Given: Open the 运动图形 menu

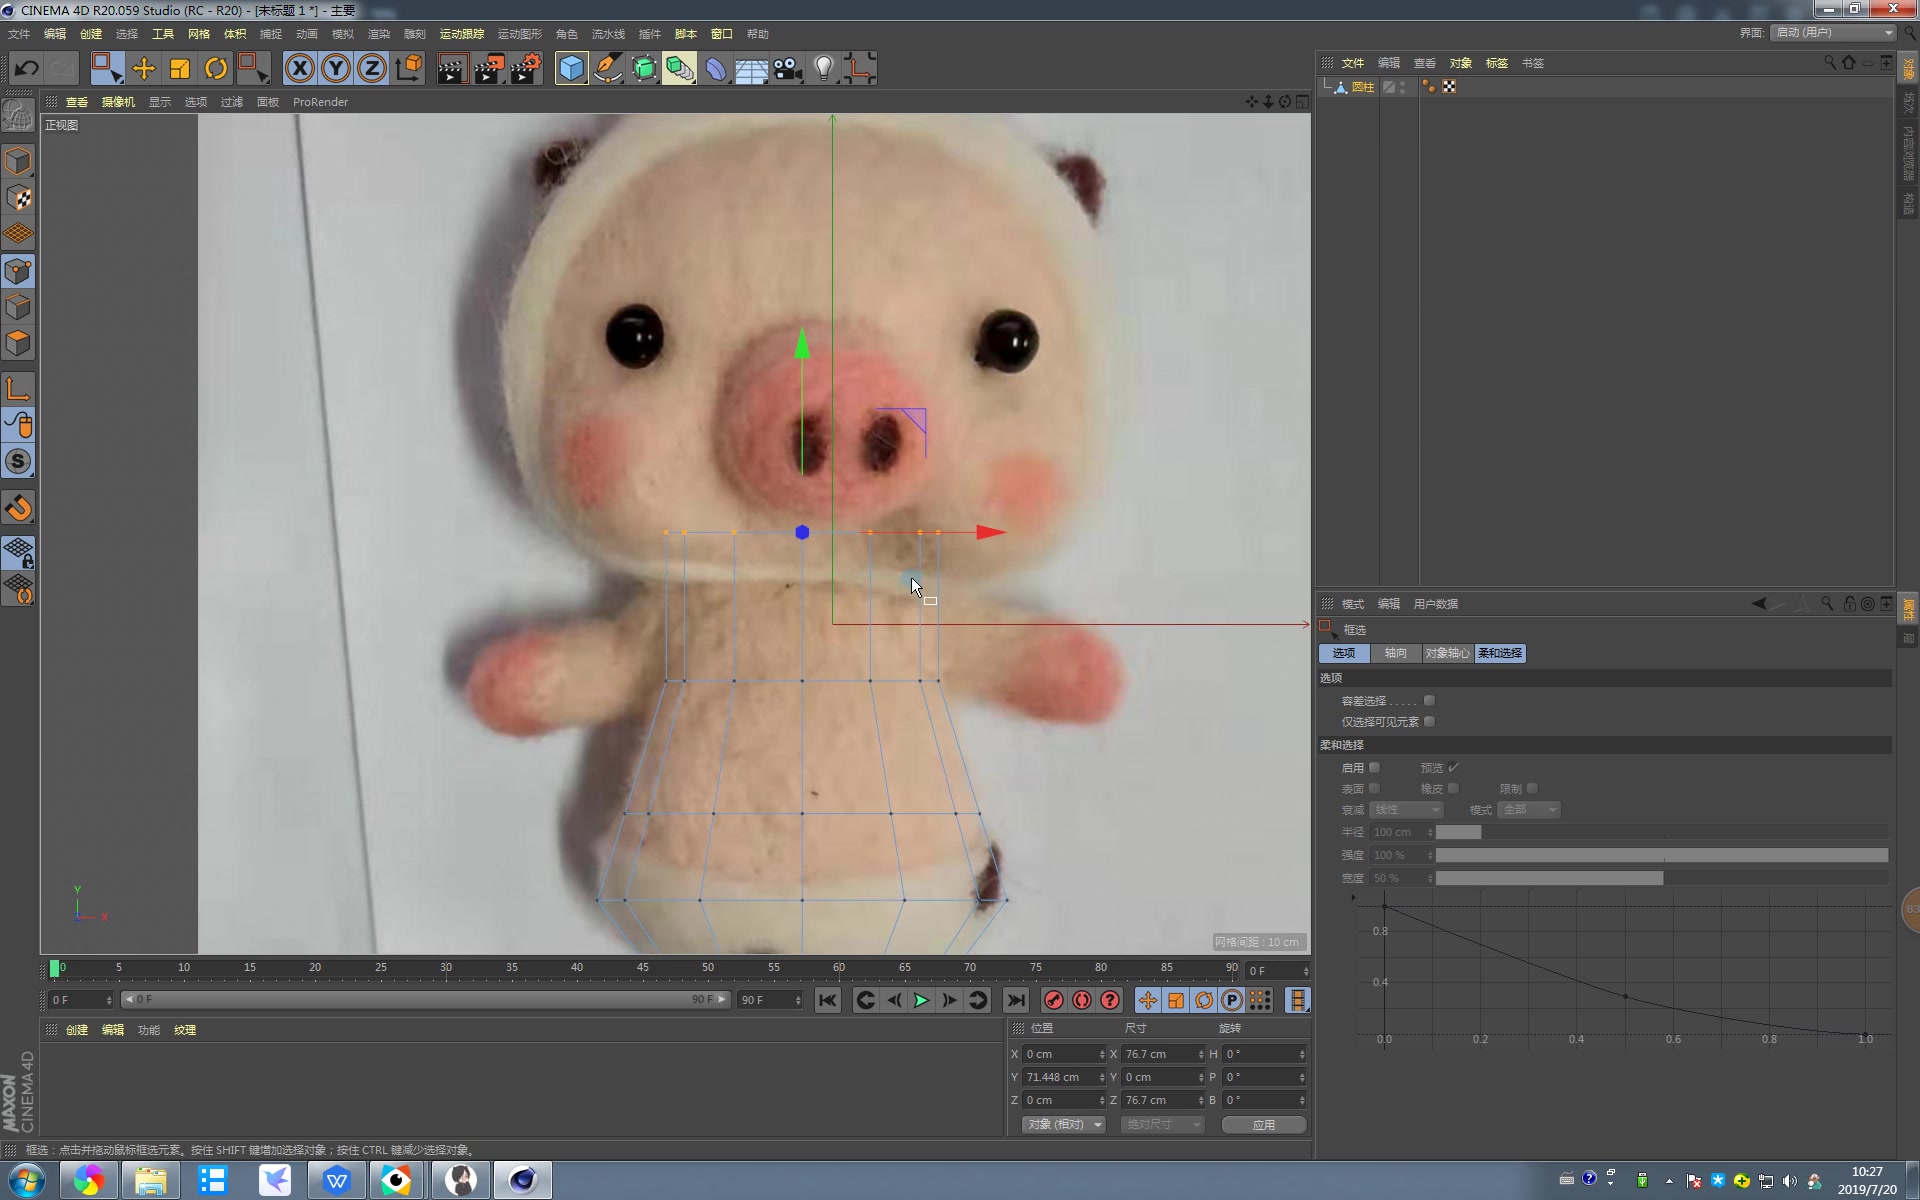Looking at the screenshot, I should pos(520,34).
